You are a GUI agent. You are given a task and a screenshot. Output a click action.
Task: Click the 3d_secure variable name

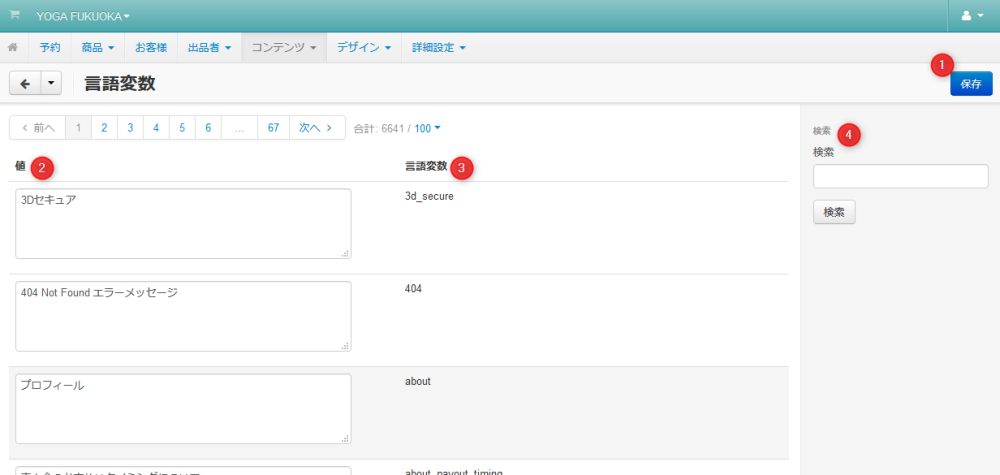tap(429, 196)
